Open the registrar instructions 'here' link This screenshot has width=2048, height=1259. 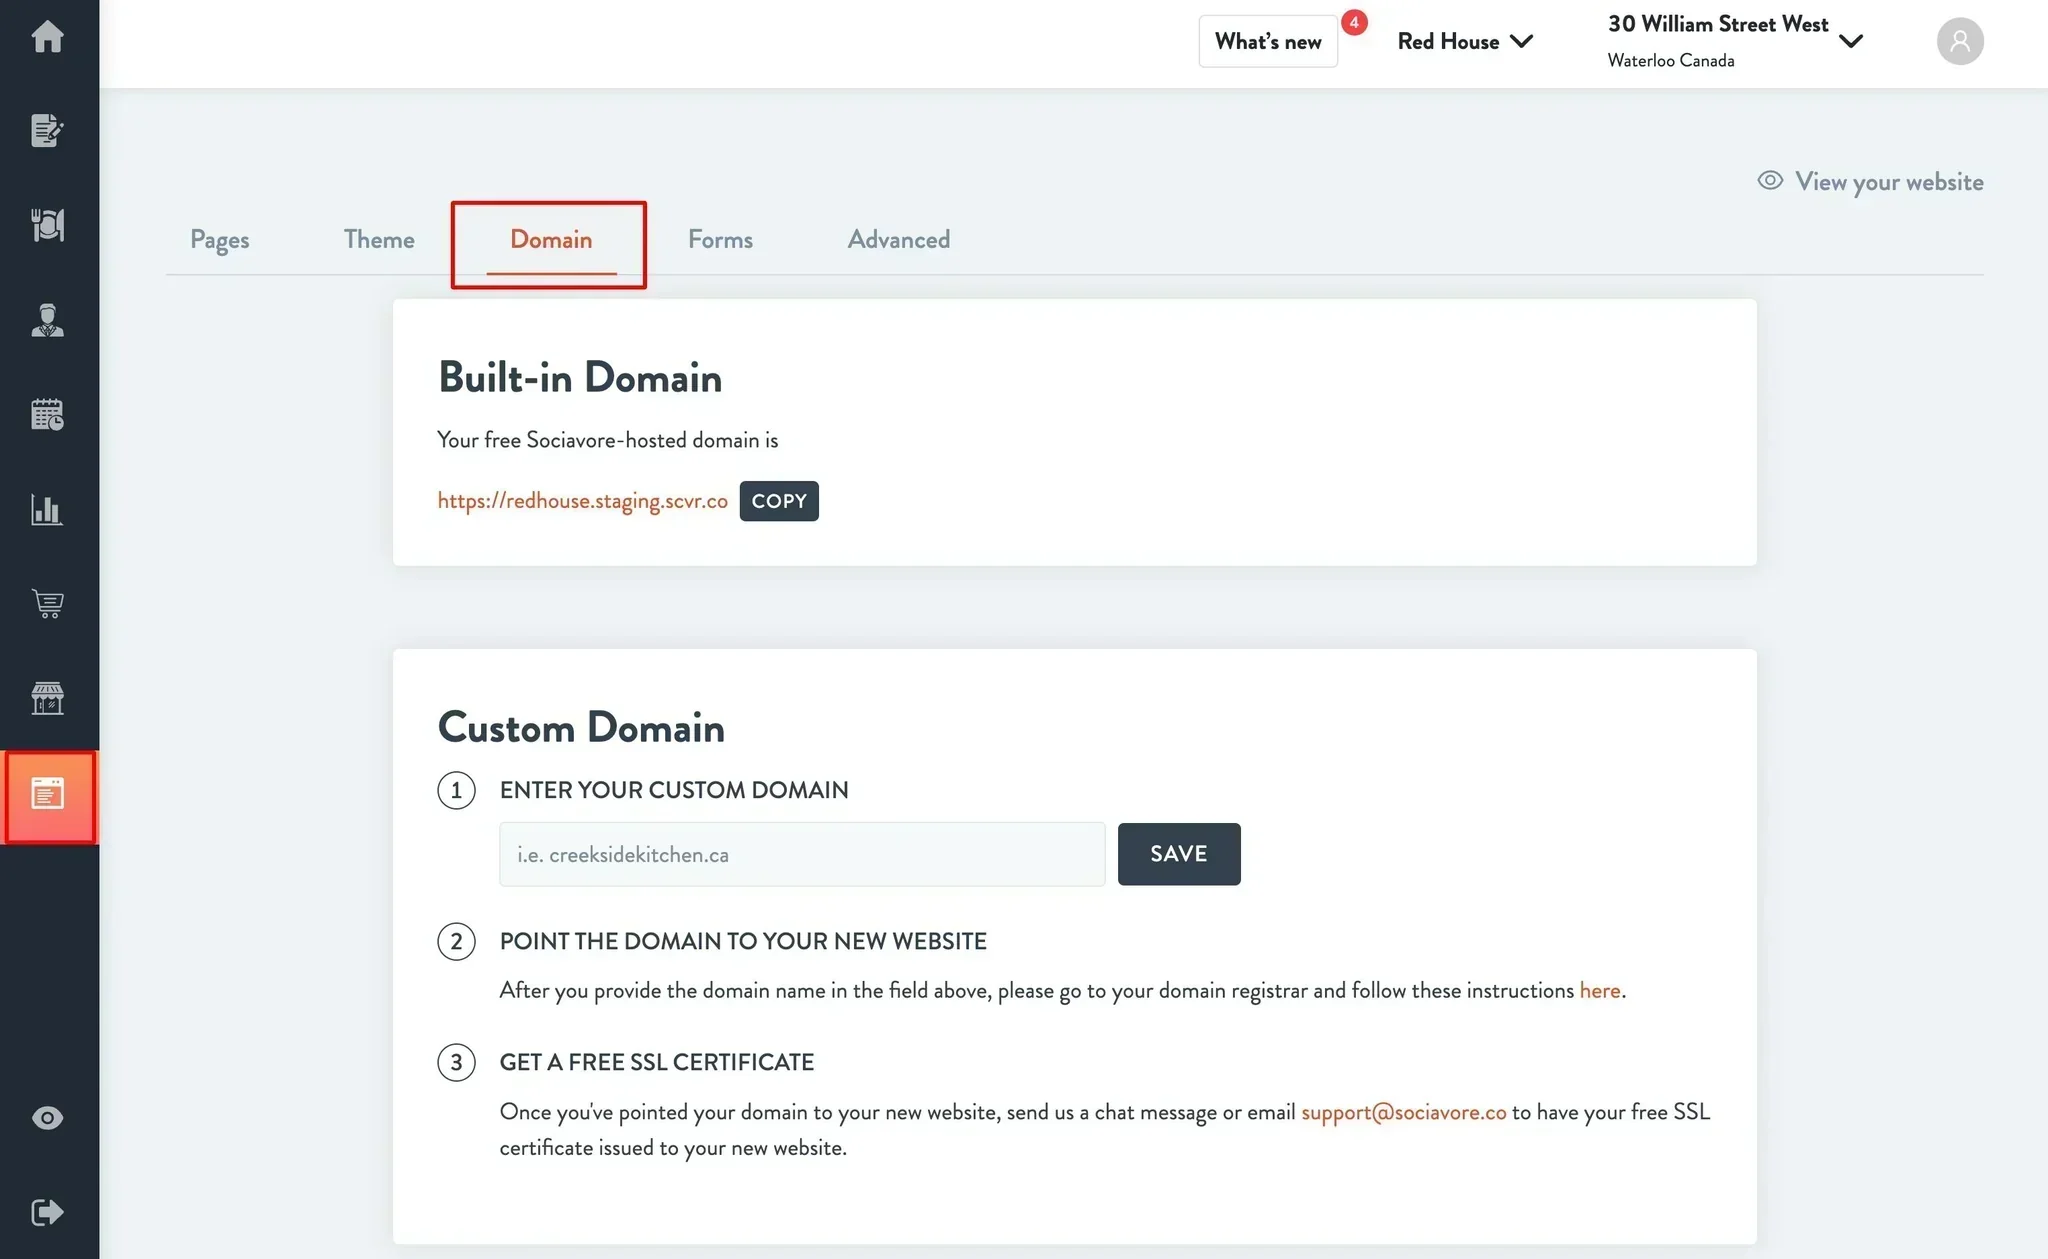pyautogui.click(x=1600, y=990)
